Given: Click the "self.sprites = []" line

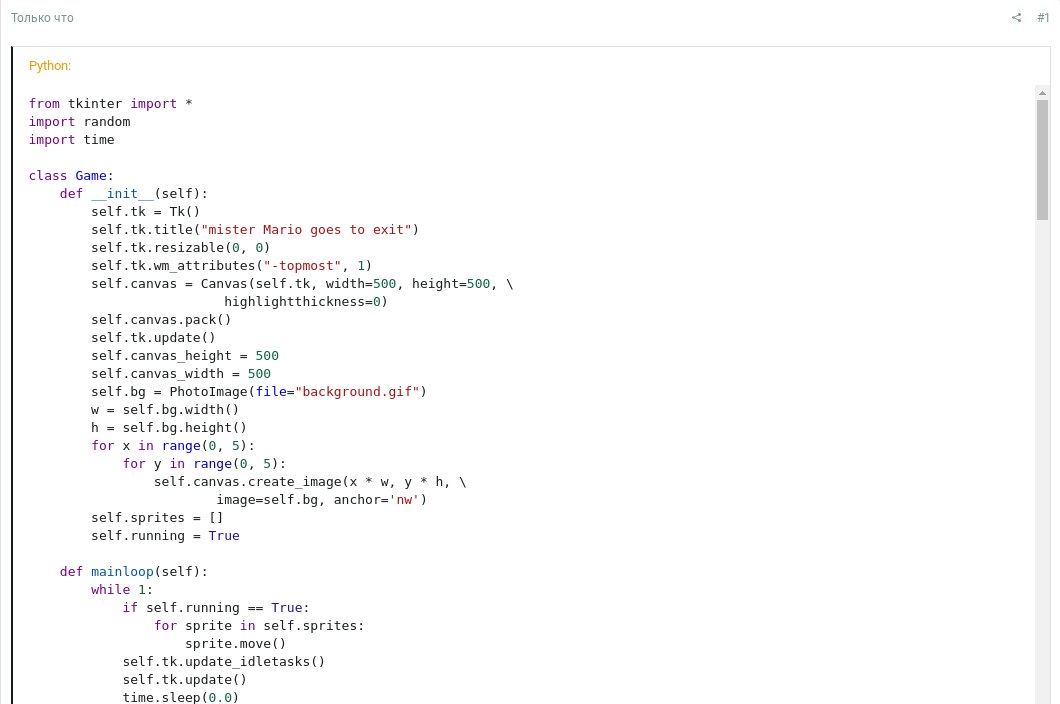Looking at the screenshot, I should (x=157, y=518).
